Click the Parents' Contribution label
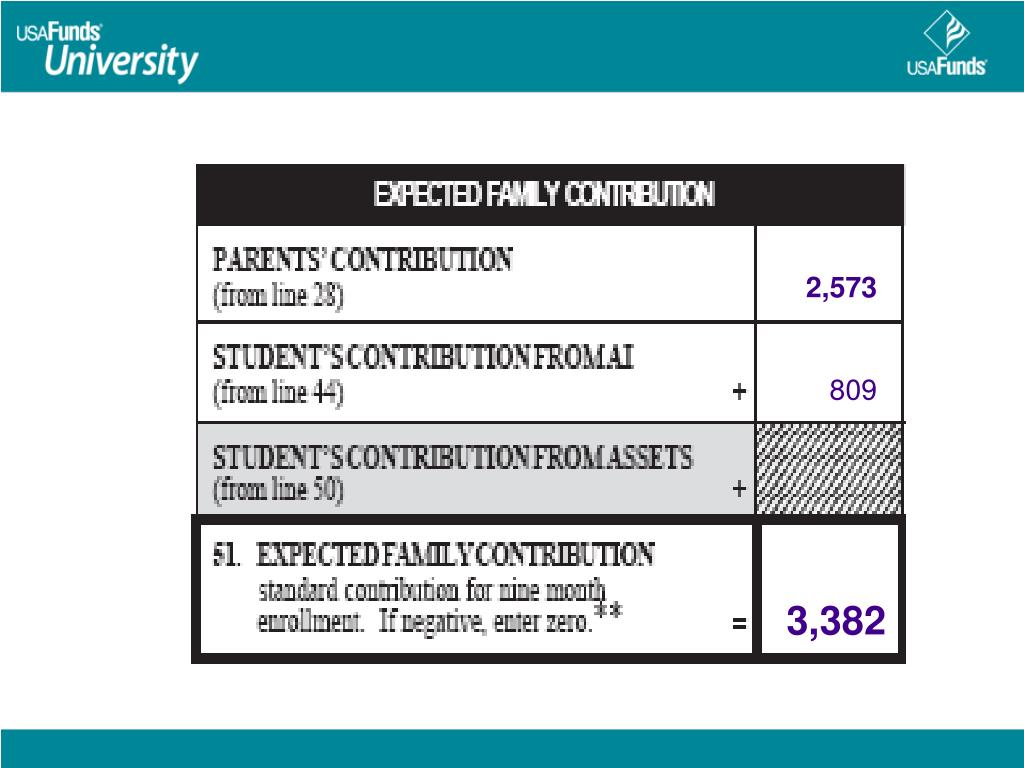1024x768 pixels. (362, 259)
